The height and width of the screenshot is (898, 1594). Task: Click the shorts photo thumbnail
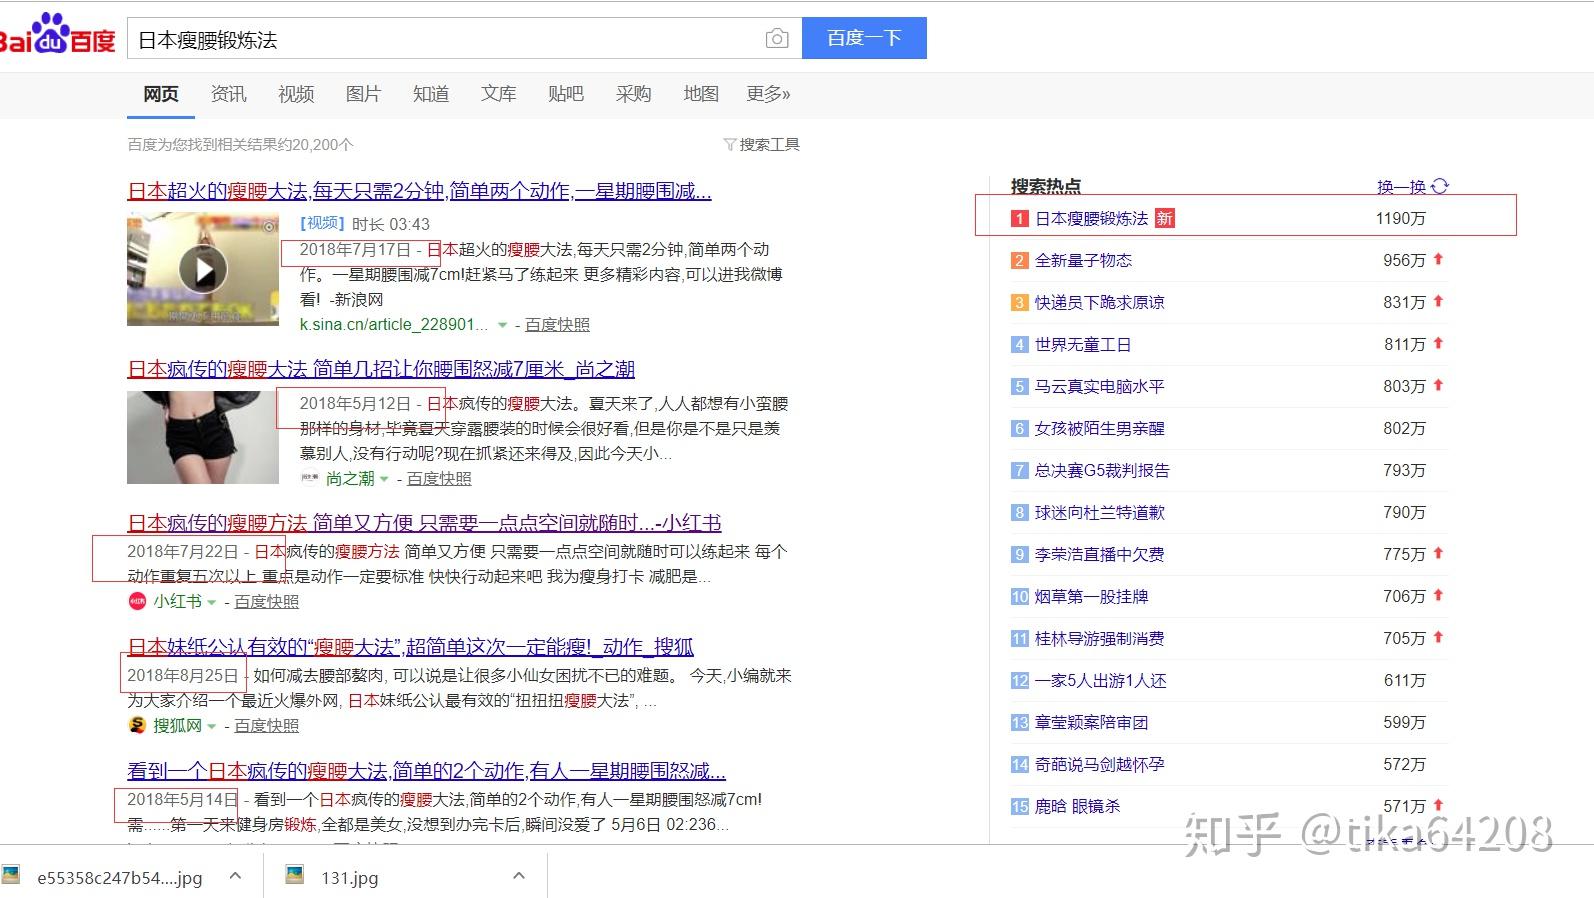point(203,437)
